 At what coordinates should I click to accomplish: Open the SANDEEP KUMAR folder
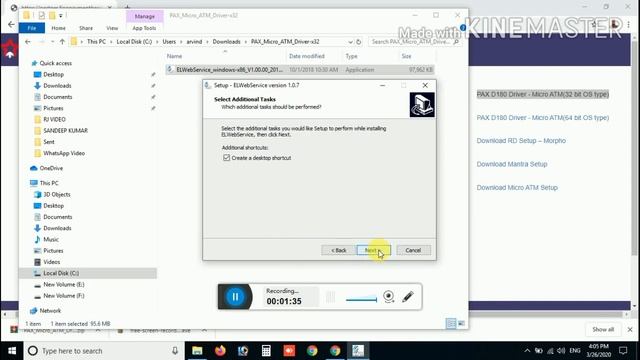[x=65, y=131]
